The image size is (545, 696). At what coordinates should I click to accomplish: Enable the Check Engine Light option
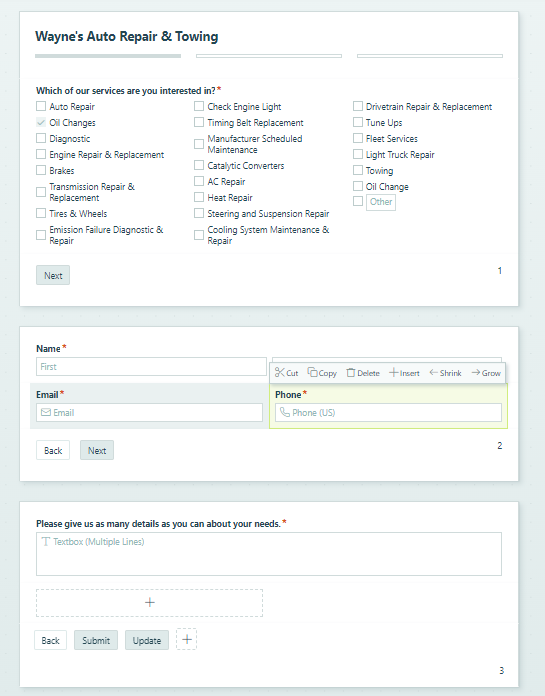click(199, 106)
